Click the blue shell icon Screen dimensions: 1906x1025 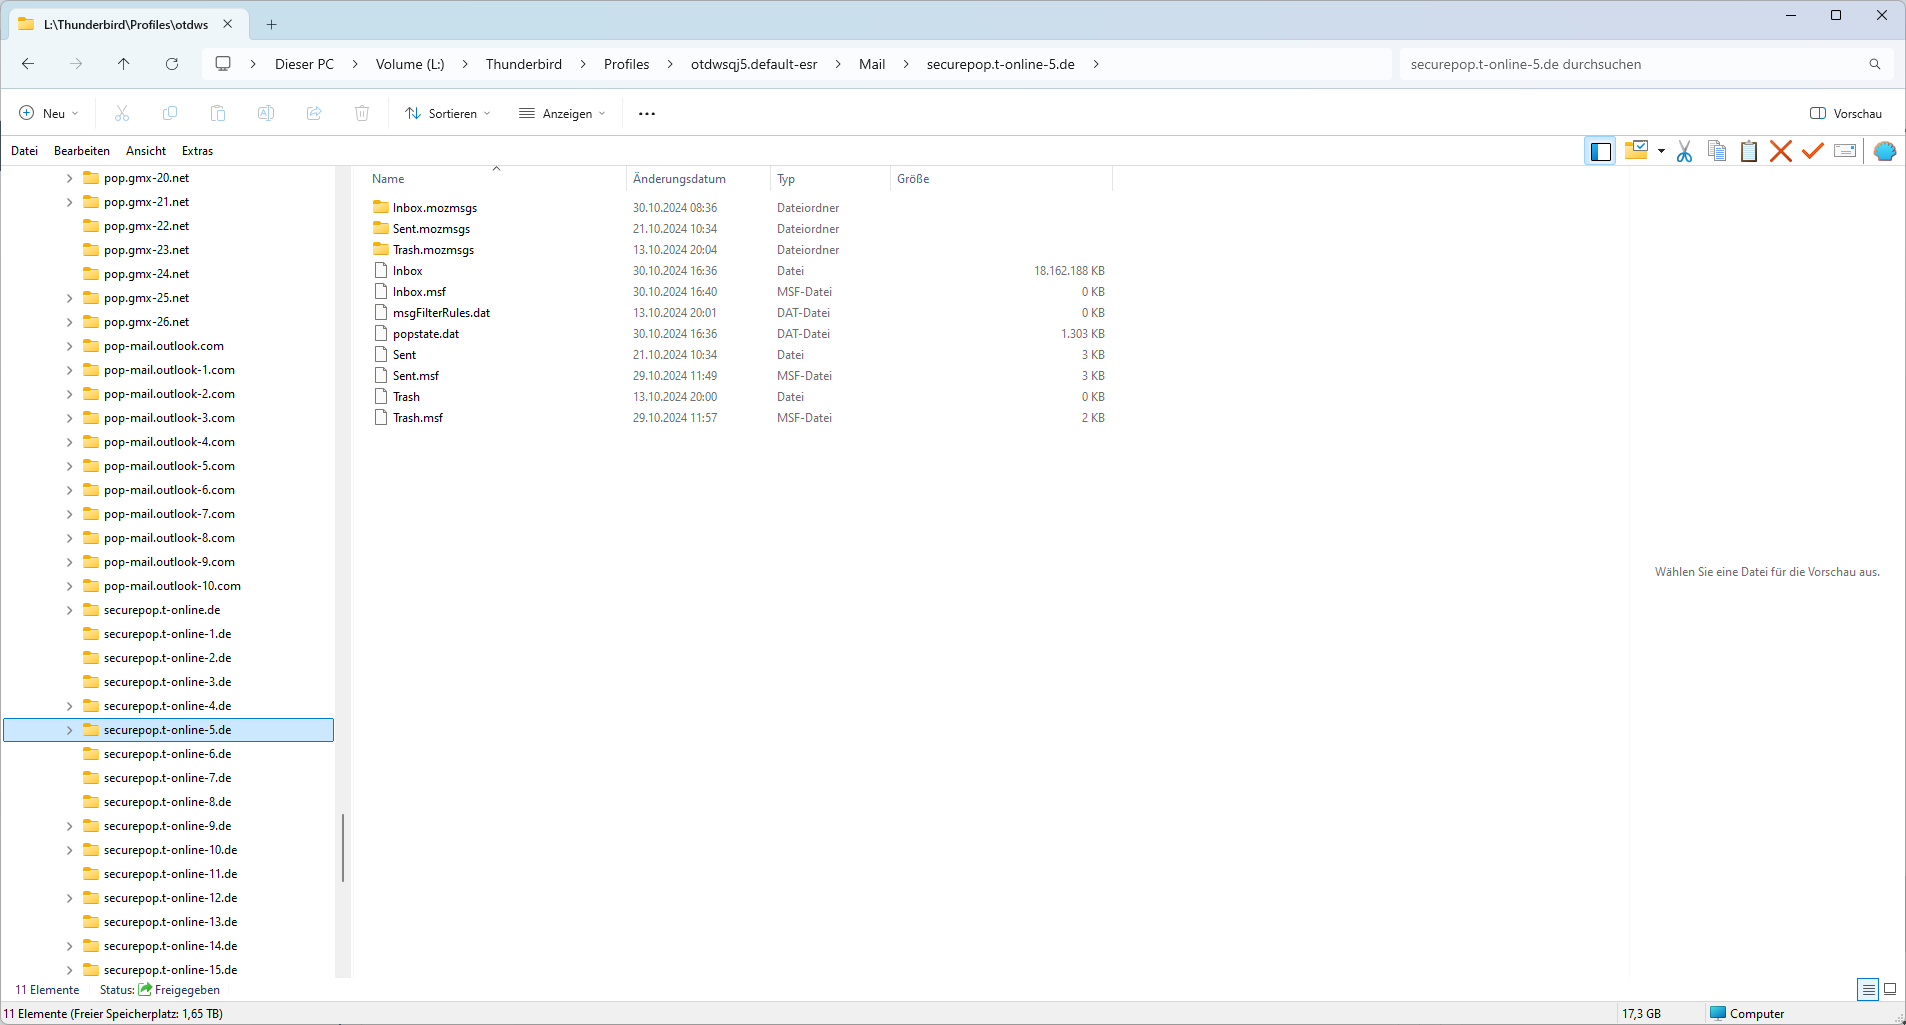(1884, 151)
